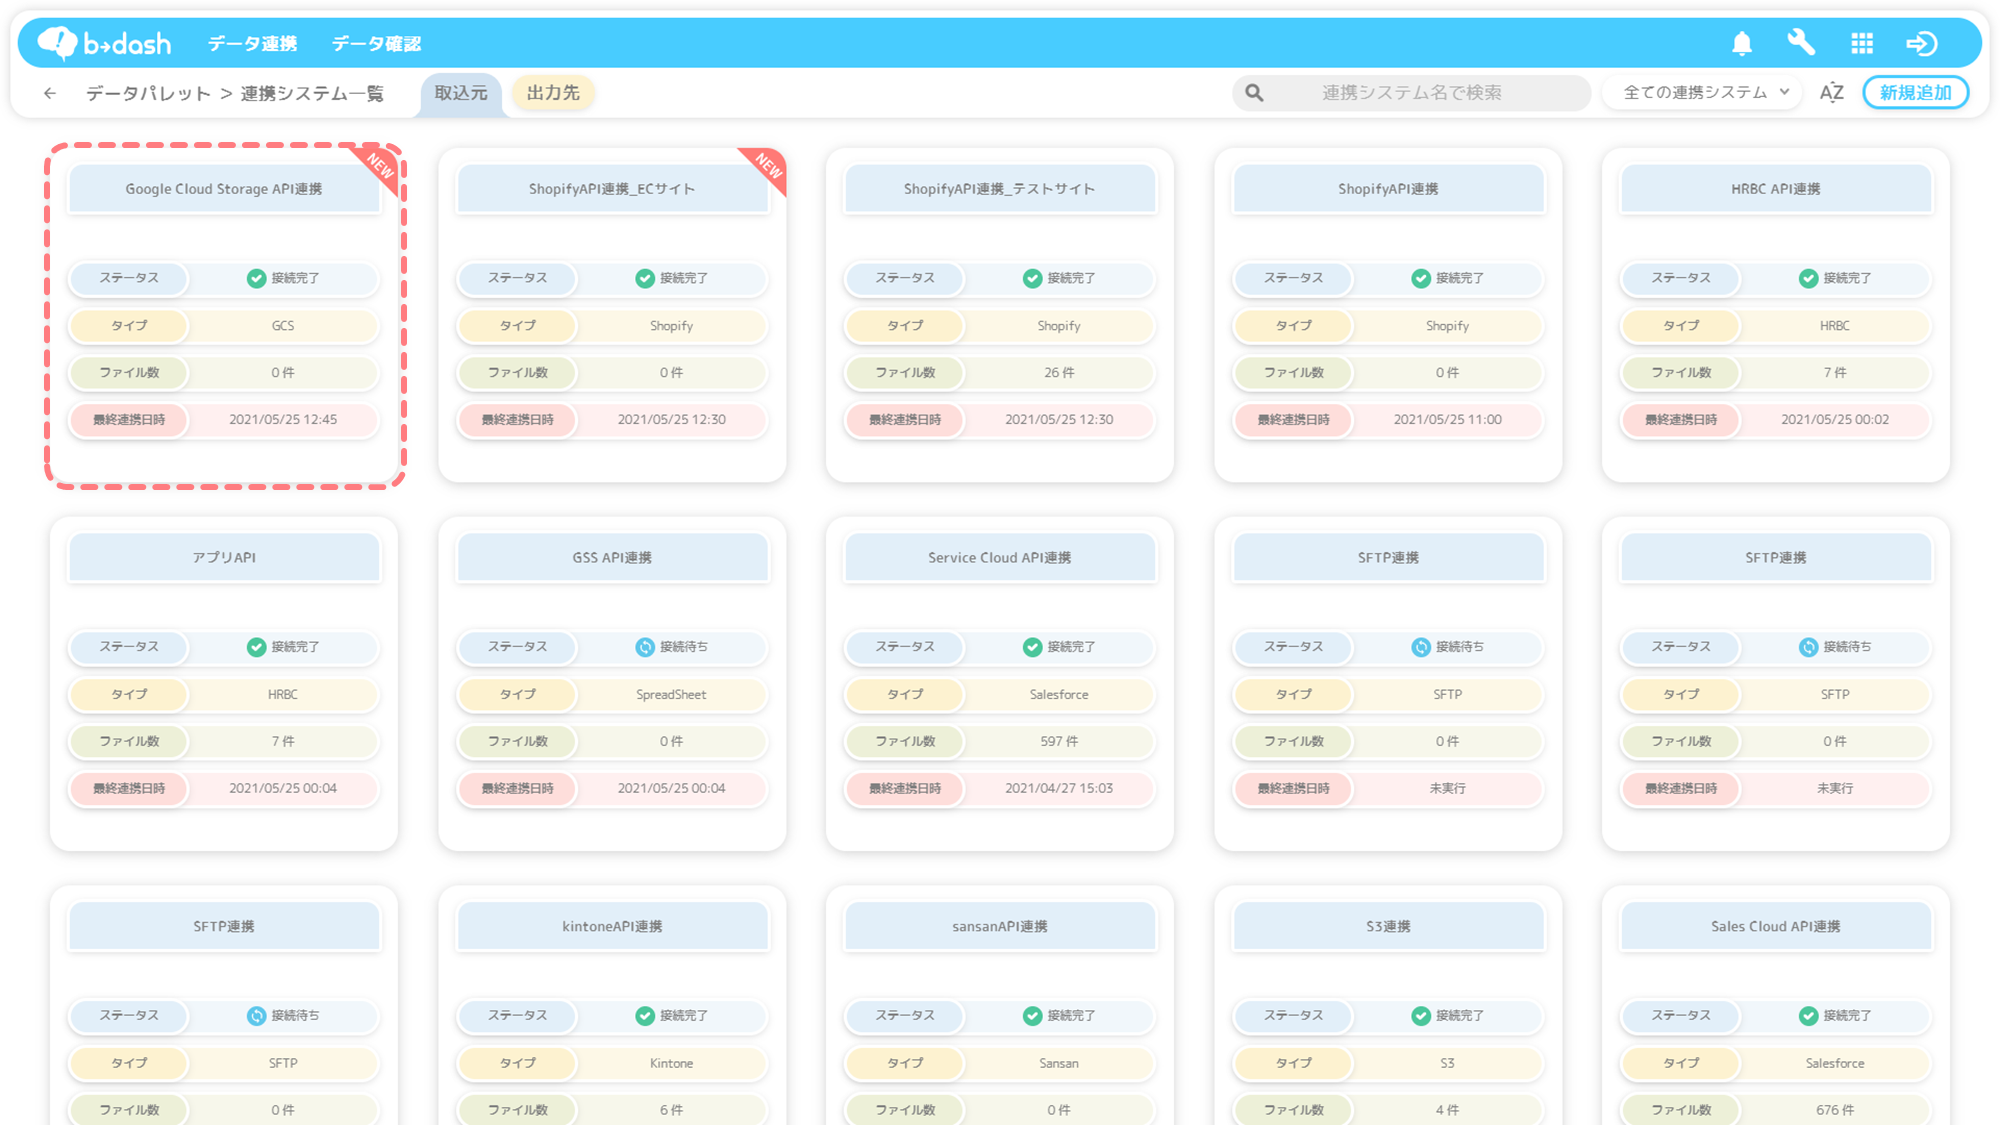
Task: Click the 新規追加 button
Action: pos(1916,93)
